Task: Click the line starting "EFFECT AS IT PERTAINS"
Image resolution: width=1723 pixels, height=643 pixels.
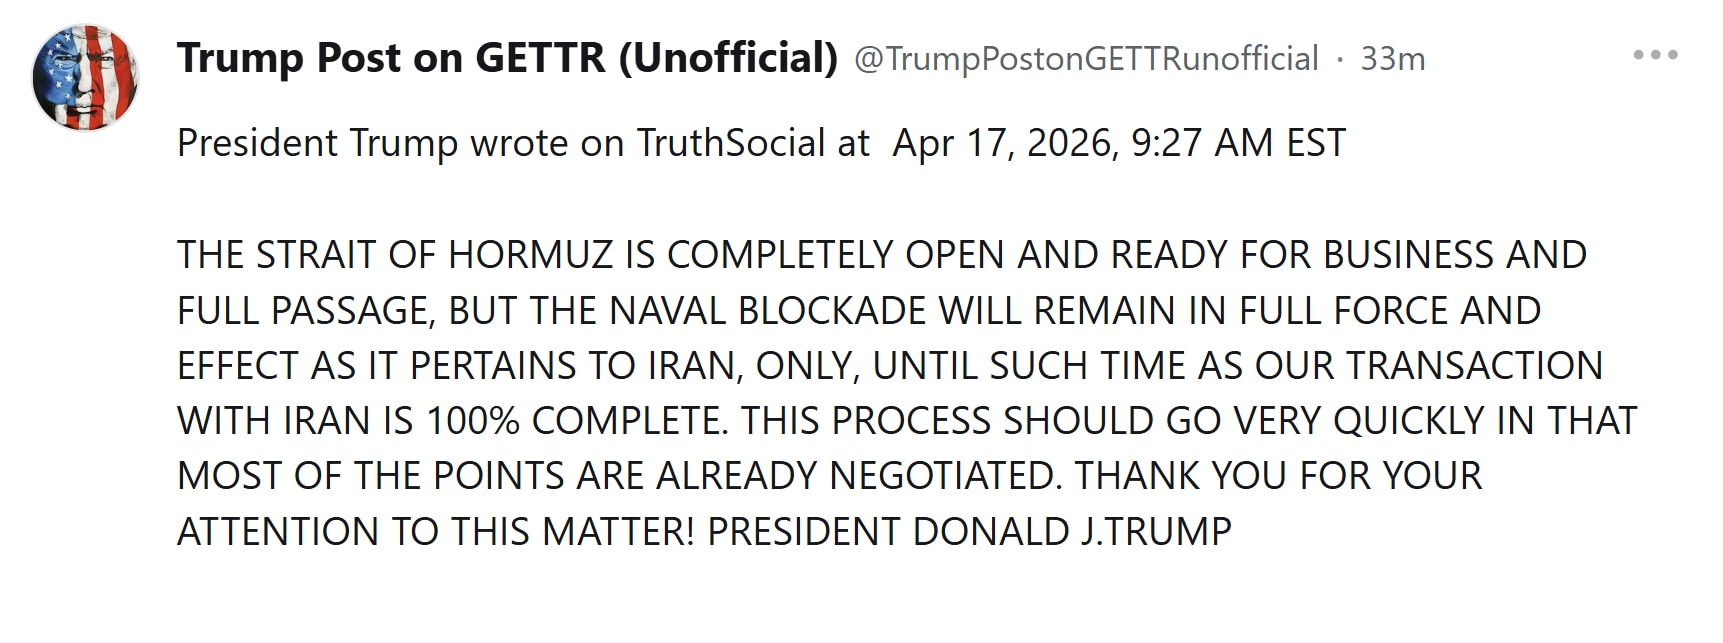Action: [889, 365]
